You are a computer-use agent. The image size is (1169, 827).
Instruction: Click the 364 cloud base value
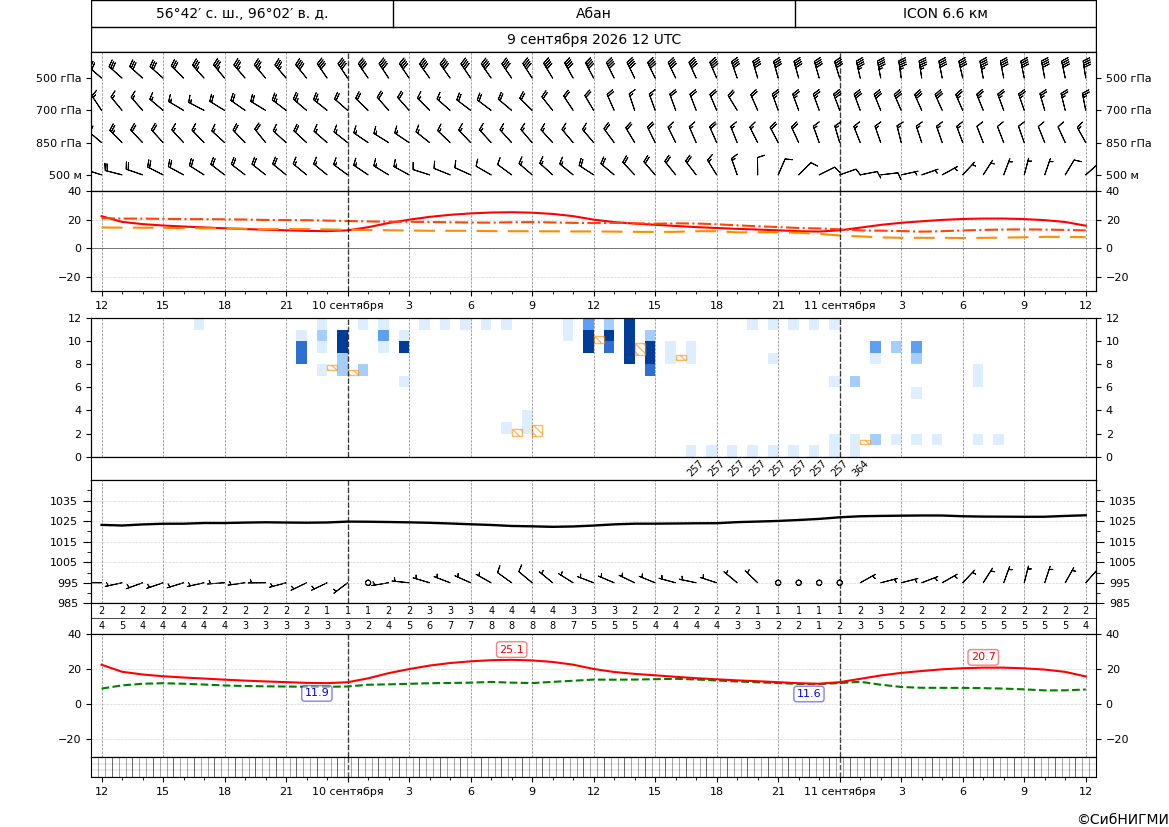(x=860, y=468)
